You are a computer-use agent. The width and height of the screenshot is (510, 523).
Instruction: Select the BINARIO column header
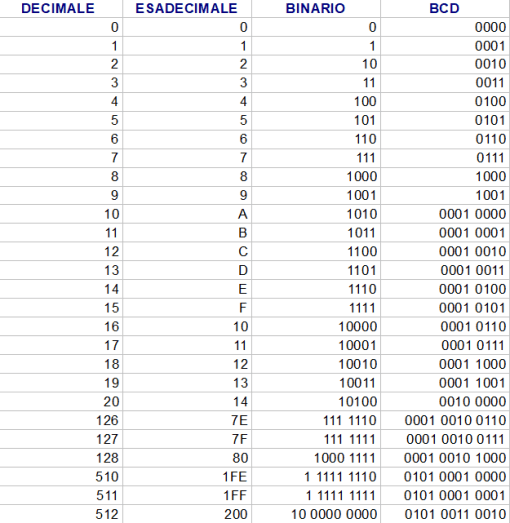coord(316,8)
